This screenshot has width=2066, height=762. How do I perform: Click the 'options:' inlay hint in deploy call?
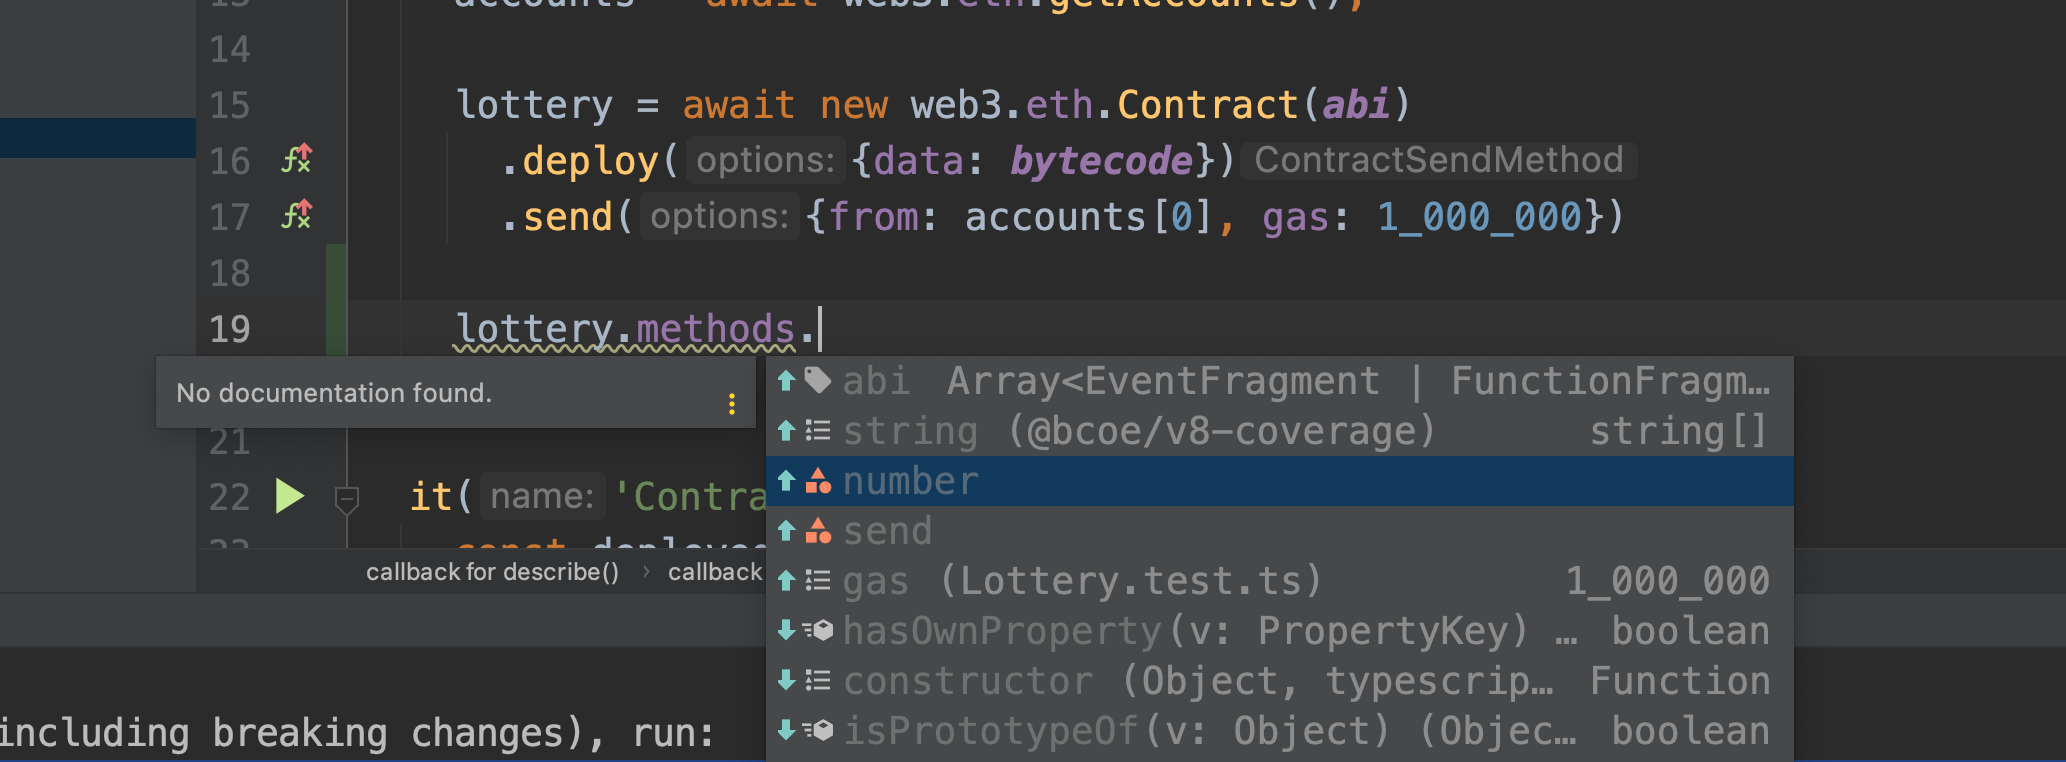tap(765, 160)
